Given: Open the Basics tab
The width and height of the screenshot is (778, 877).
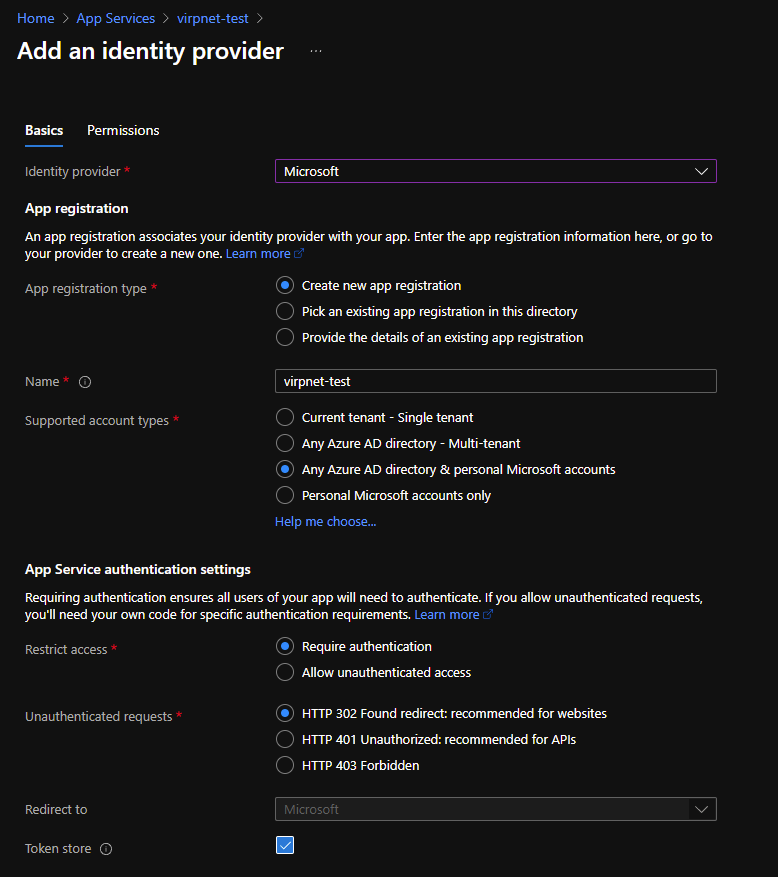Looking at the screenshot, I should 44,130.
